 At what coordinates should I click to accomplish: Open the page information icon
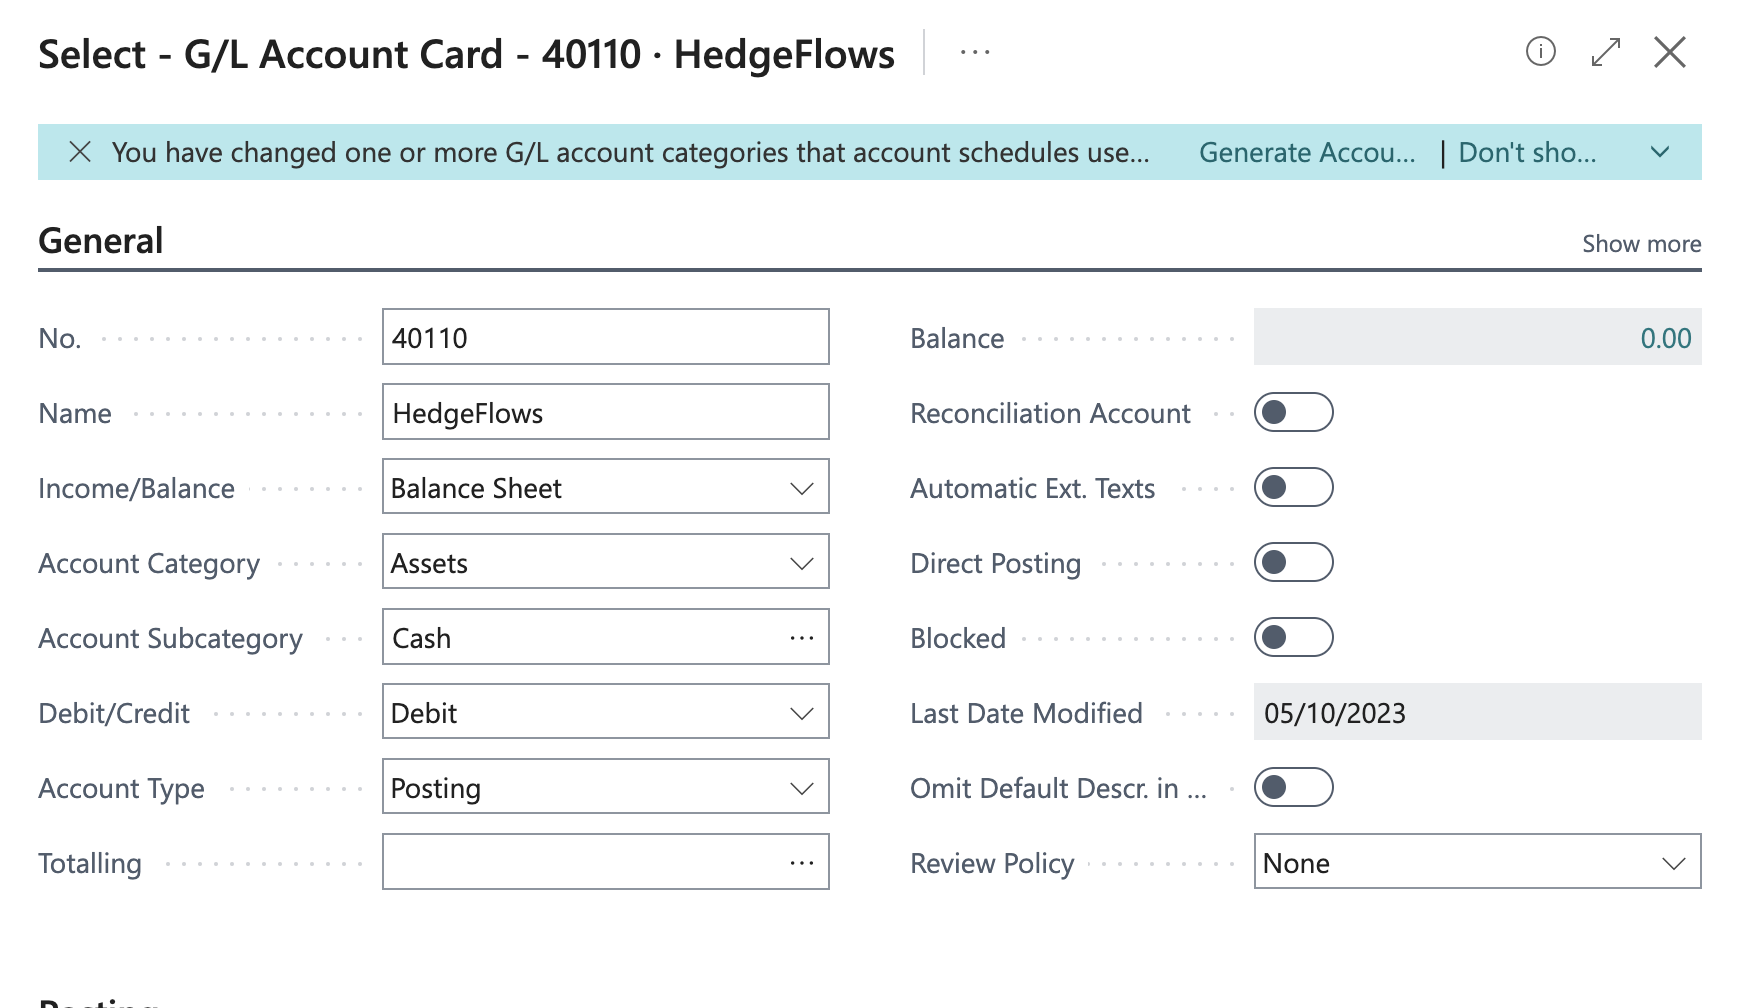click(x=1540, y=51)
